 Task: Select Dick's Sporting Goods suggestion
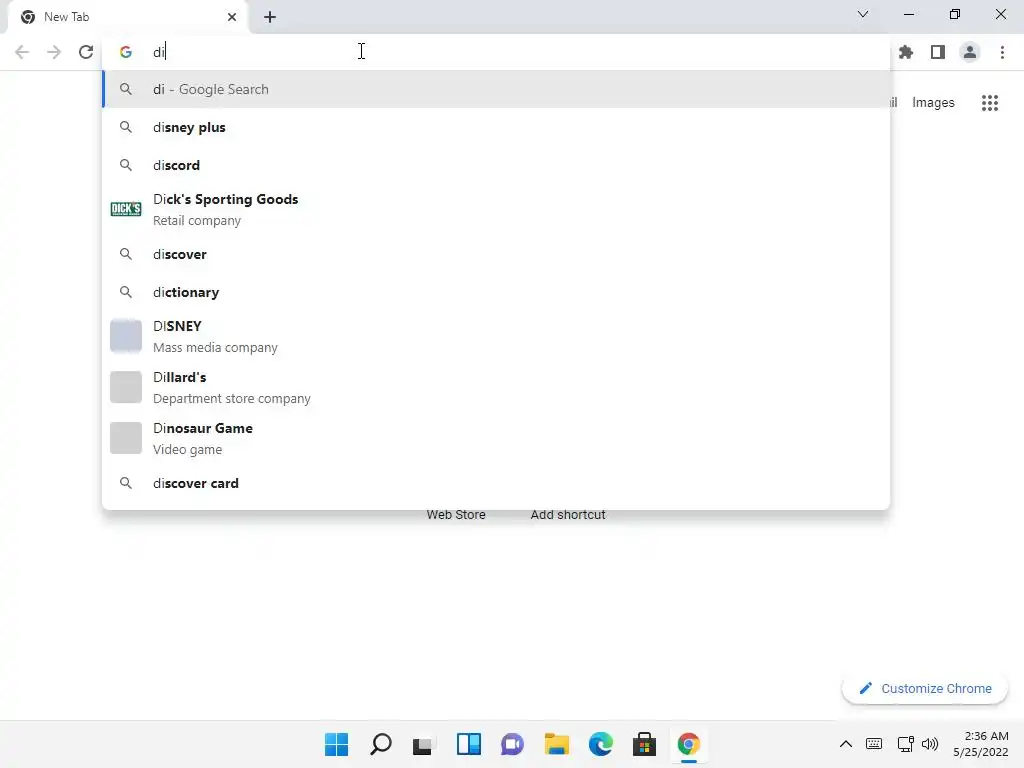coord(496,210)
